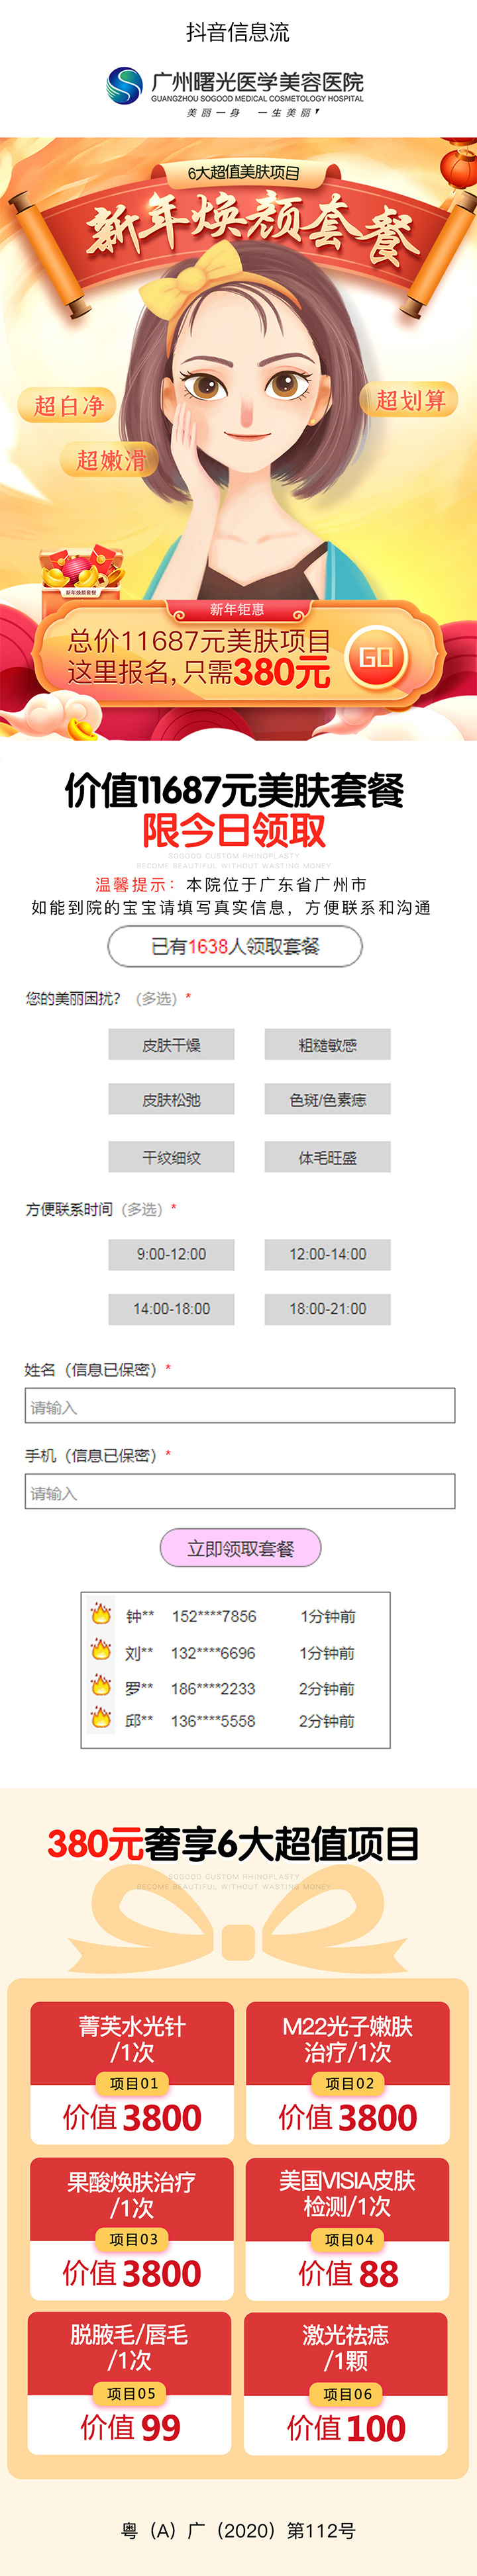Click the flame icon beside 邱**
Viewport: 477px width, 2576px height.
[x=101, y=1718]
